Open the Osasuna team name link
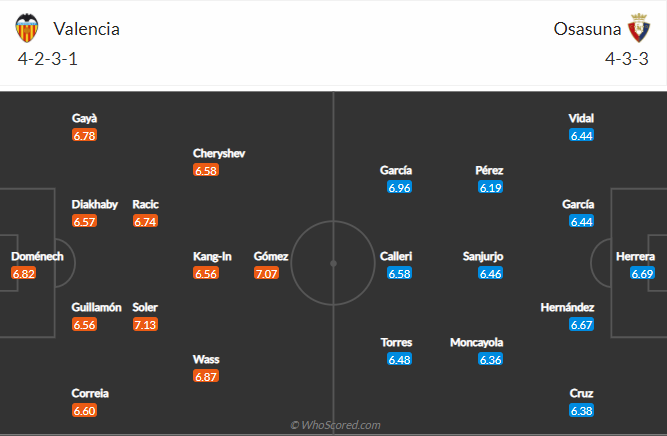Viewport: 667px width, 436px height. tap(586, 28)
